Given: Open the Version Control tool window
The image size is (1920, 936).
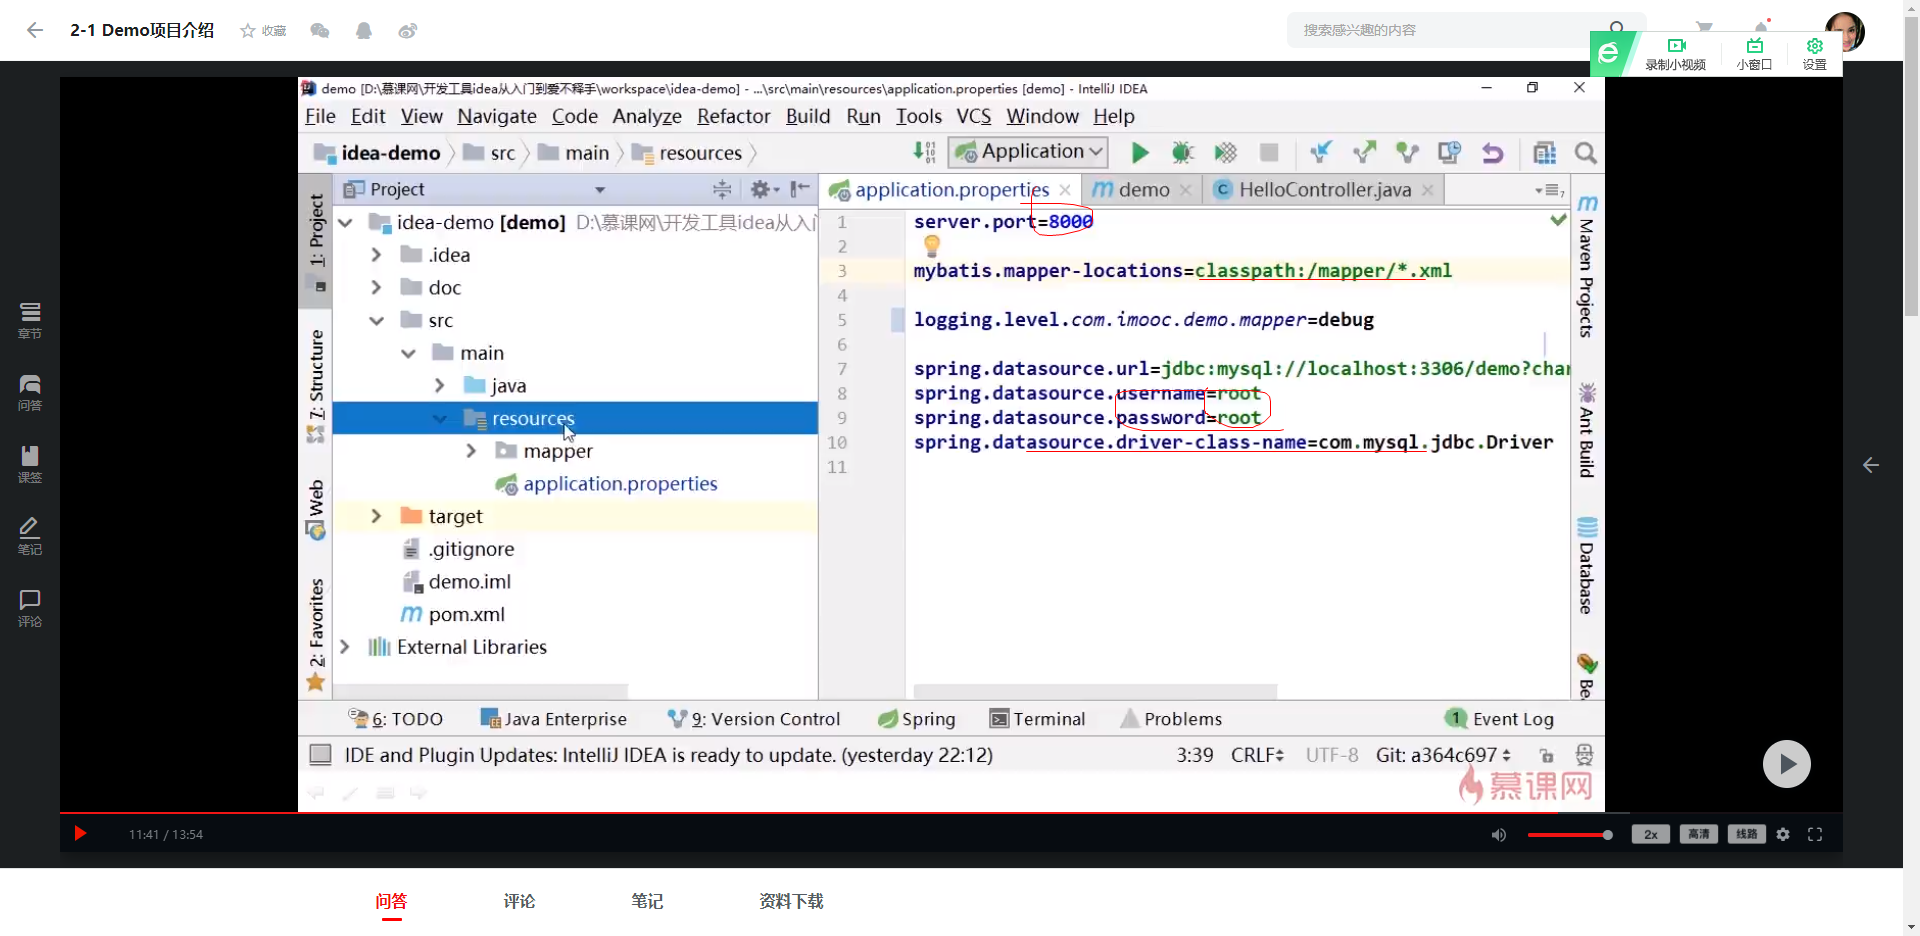Looking at the screenshot, I should [x=754, y=719].
